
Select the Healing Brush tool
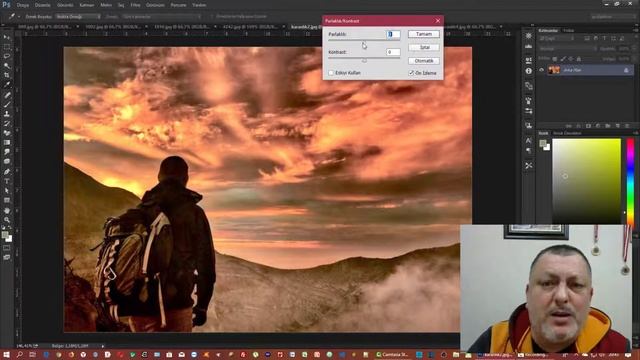[7, 95]
